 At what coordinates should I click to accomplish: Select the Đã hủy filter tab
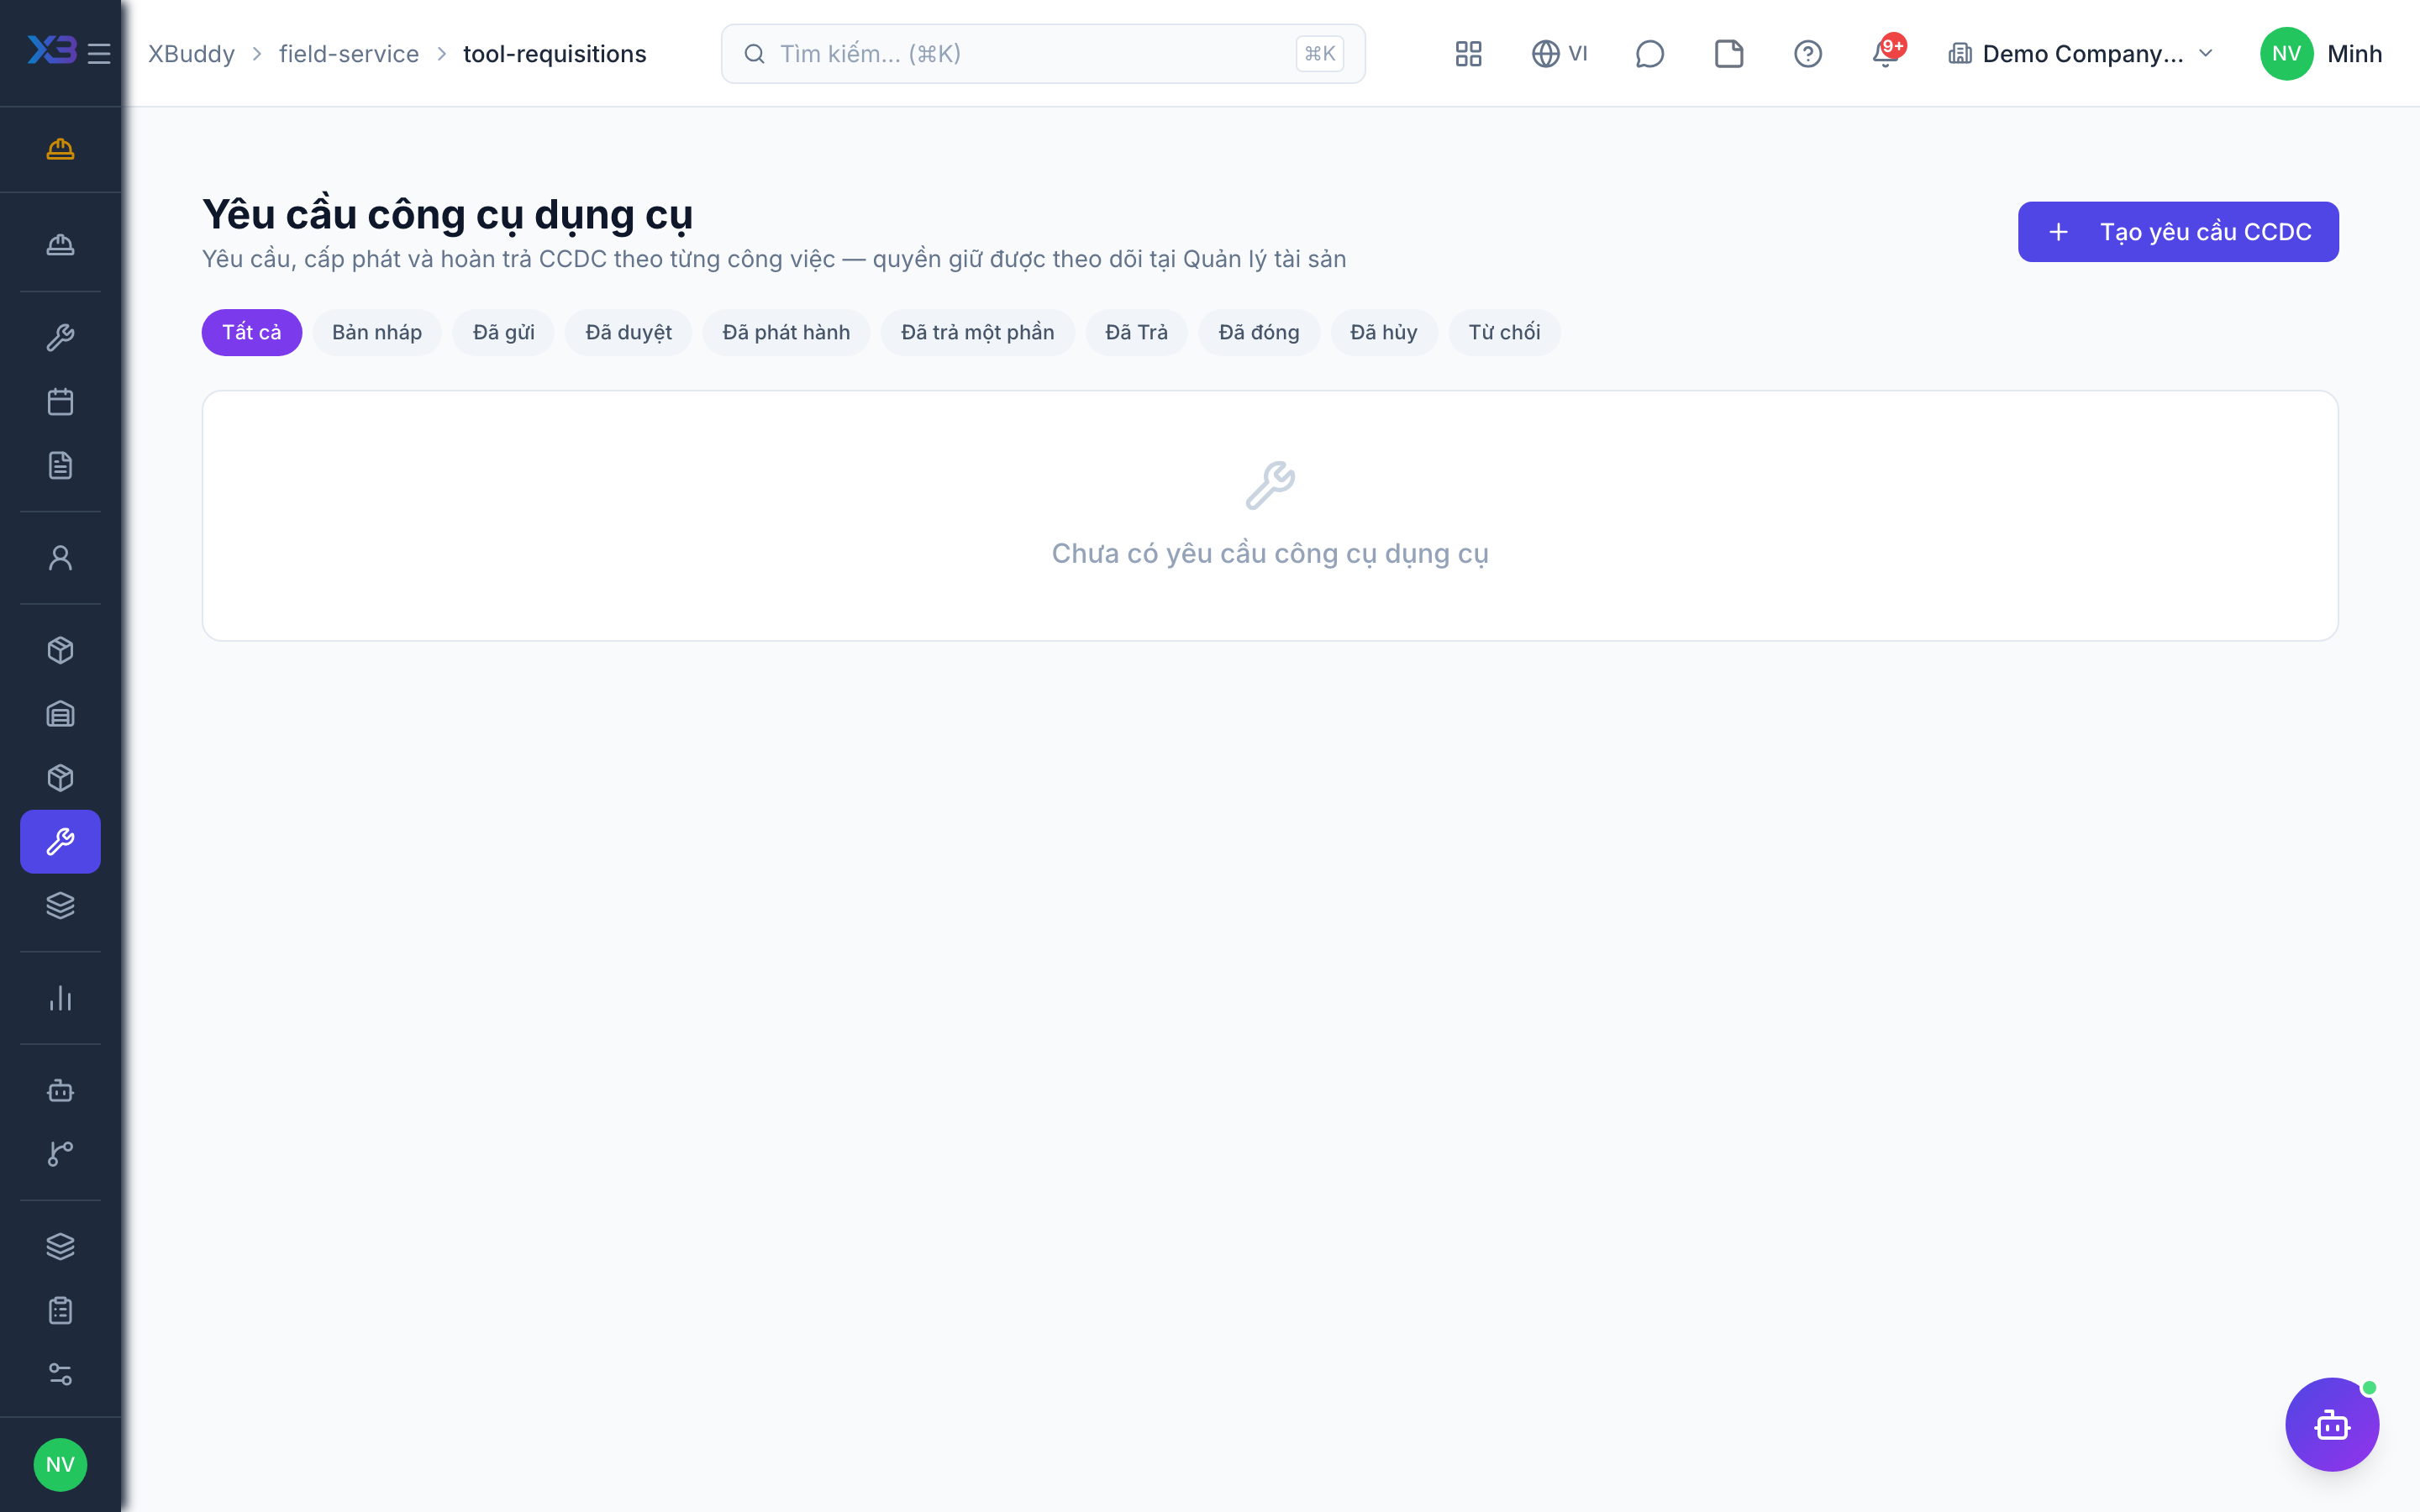(1383, 332)
